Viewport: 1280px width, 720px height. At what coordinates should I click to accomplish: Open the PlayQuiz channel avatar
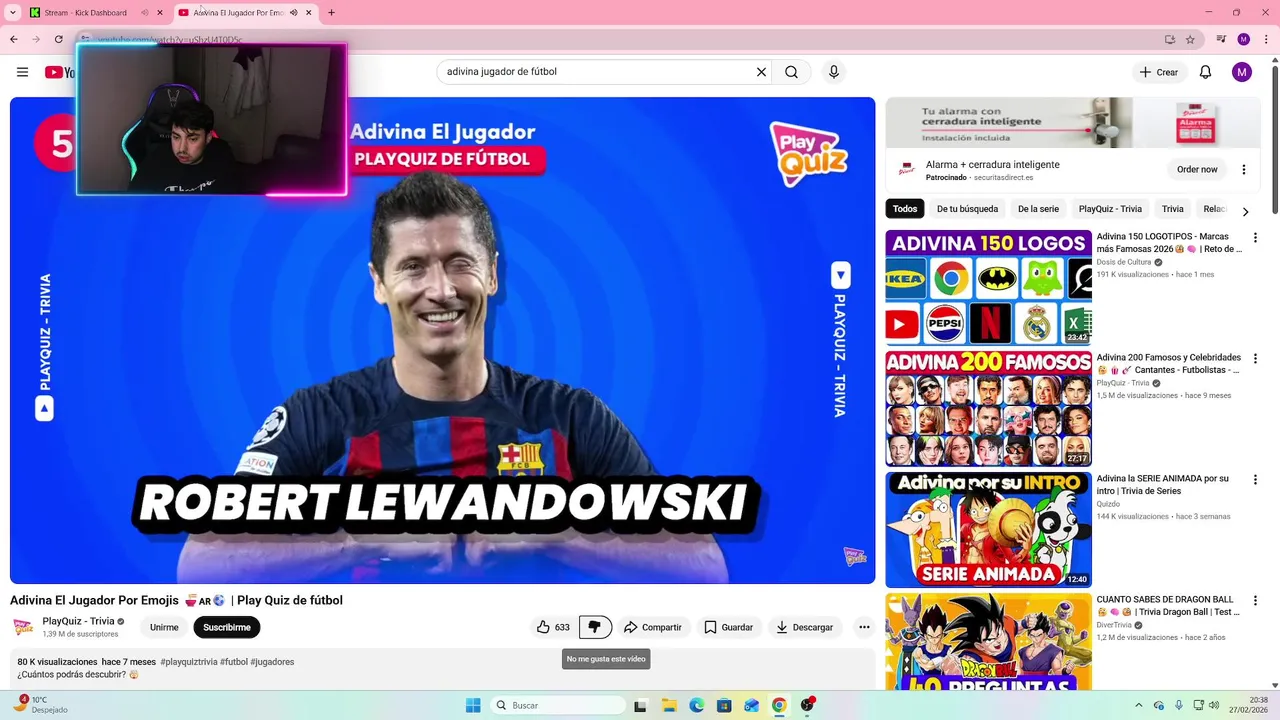click(23, 627)
